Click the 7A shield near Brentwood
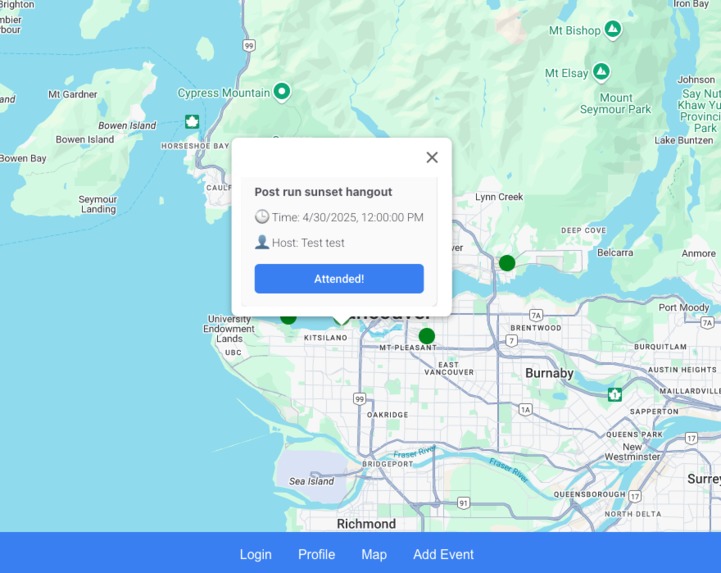 [536, 315]
